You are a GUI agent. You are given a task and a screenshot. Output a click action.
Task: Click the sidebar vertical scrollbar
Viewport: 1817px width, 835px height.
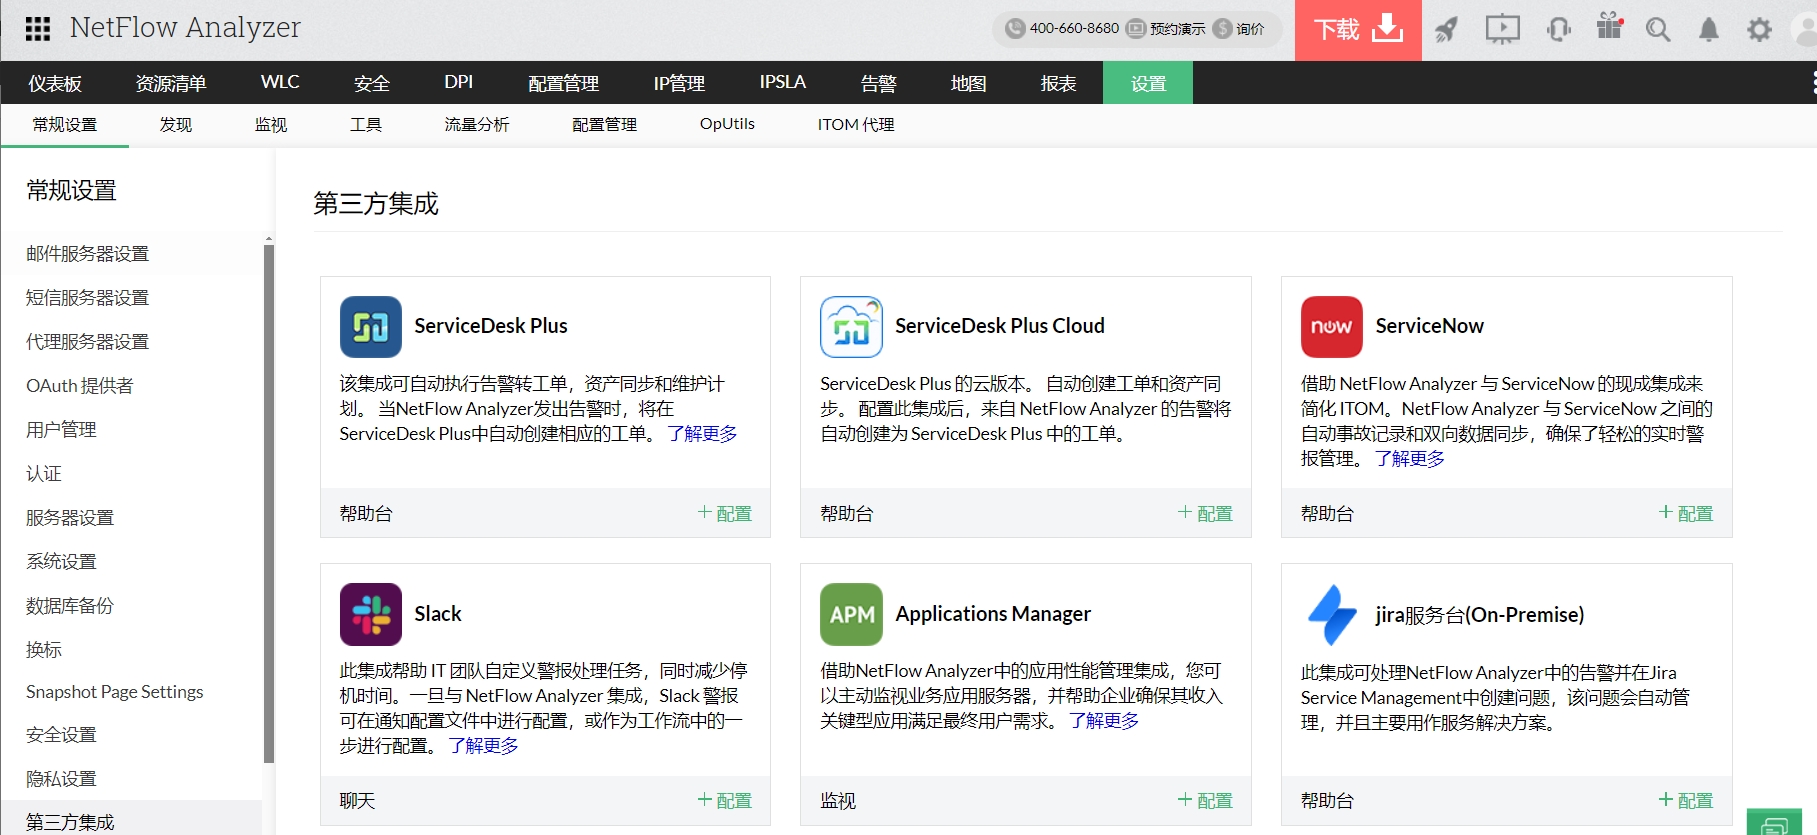click(x=268, y=500)
